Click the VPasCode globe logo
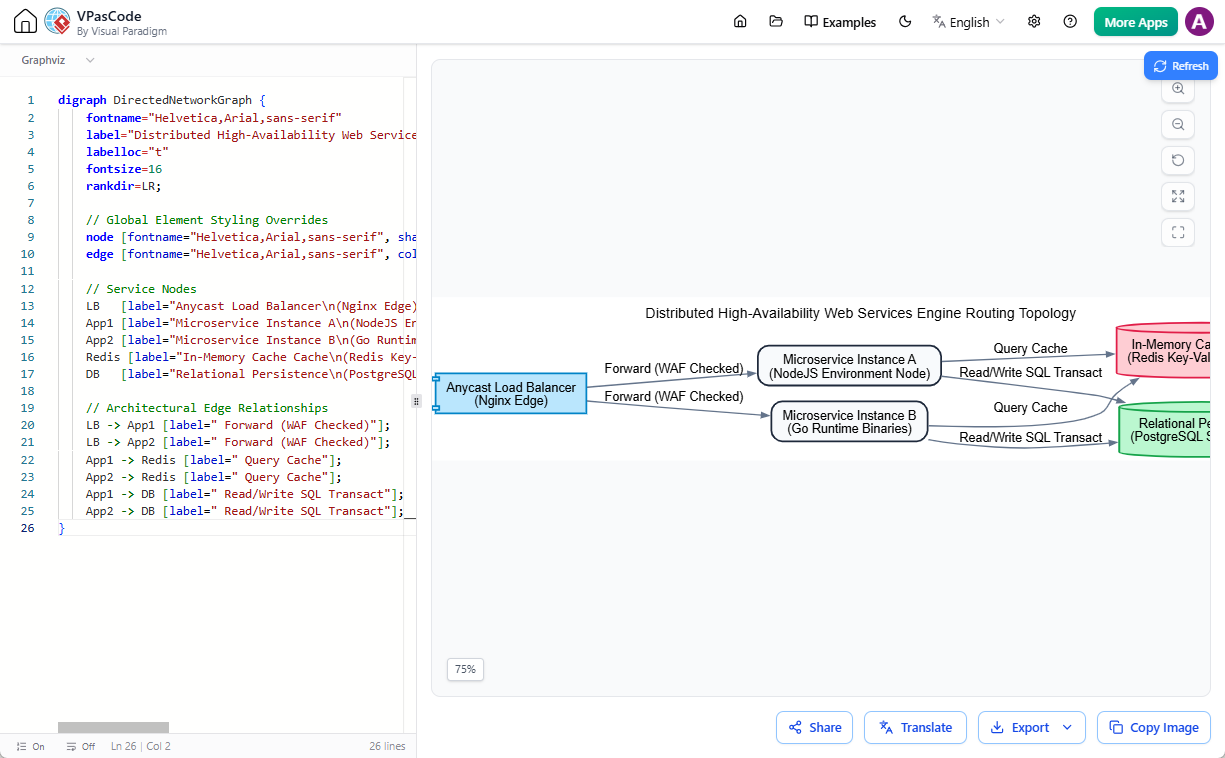 58,21
